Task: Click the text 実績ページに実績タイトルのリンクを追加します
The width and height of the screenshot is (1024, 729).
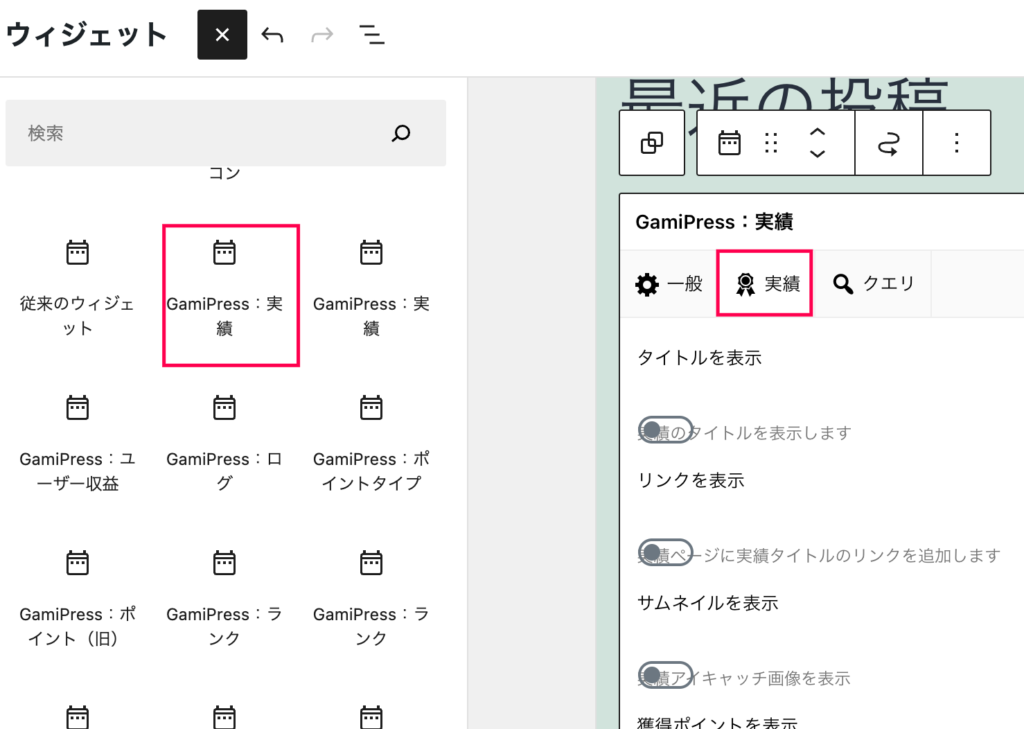Action: (x=819, y=555)
